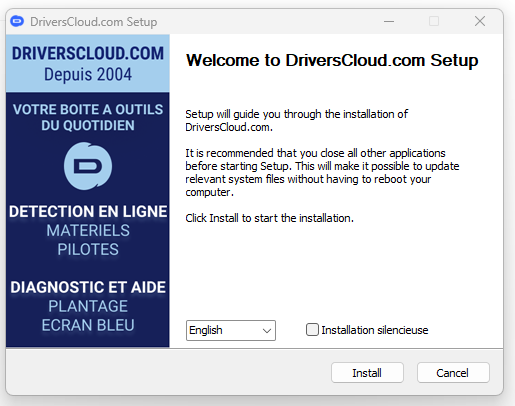Minimize the setup window
515x406 pixels.
tap(389, 22)
